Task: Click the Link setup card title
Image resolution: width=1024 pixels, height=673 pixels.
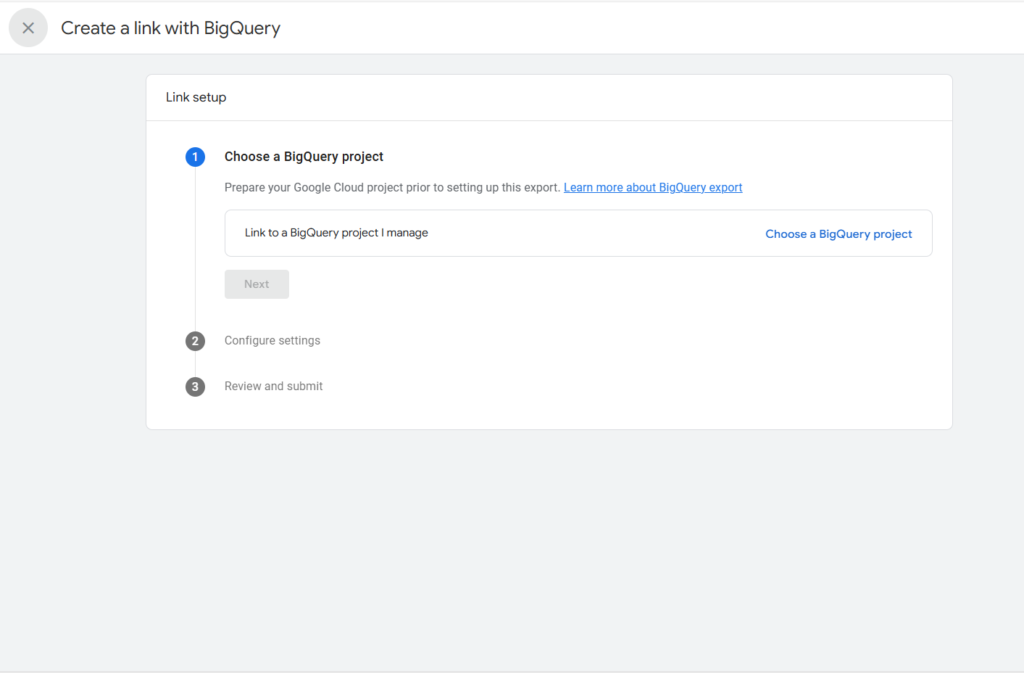Action: pyautogui.click(x=196, y=97)
